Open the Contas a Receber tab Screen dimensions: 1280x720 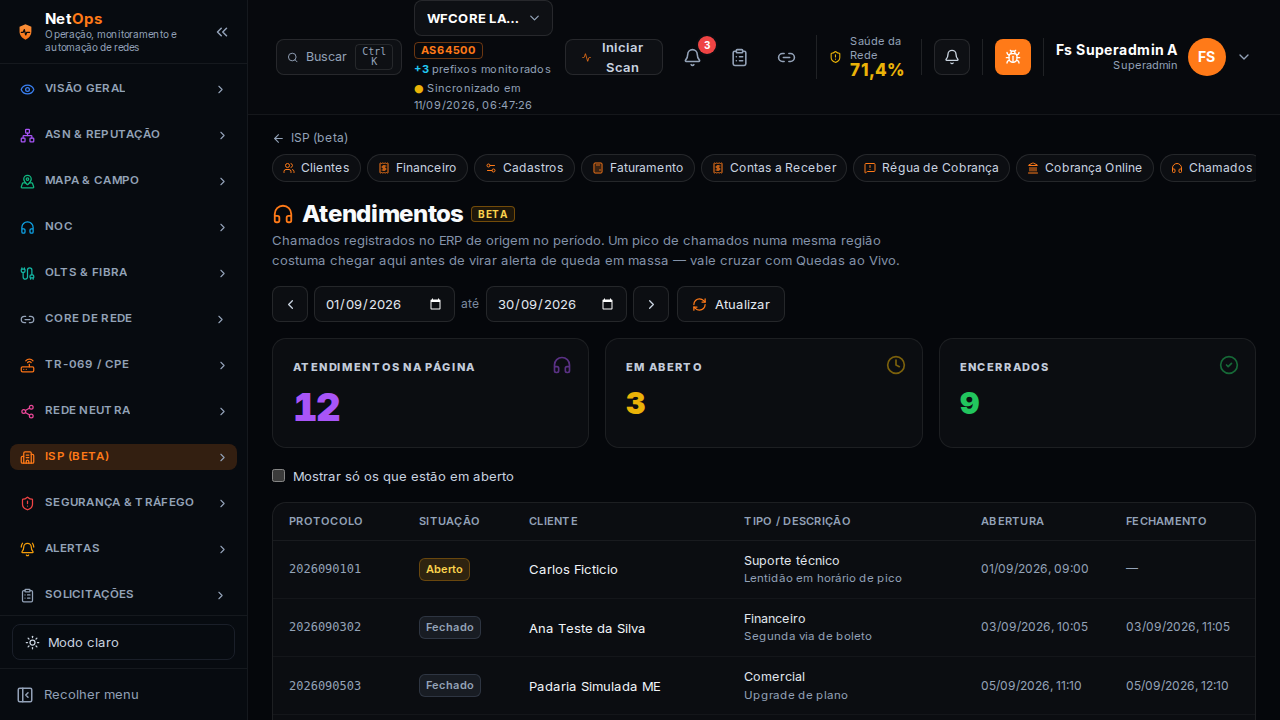point(774,168)
